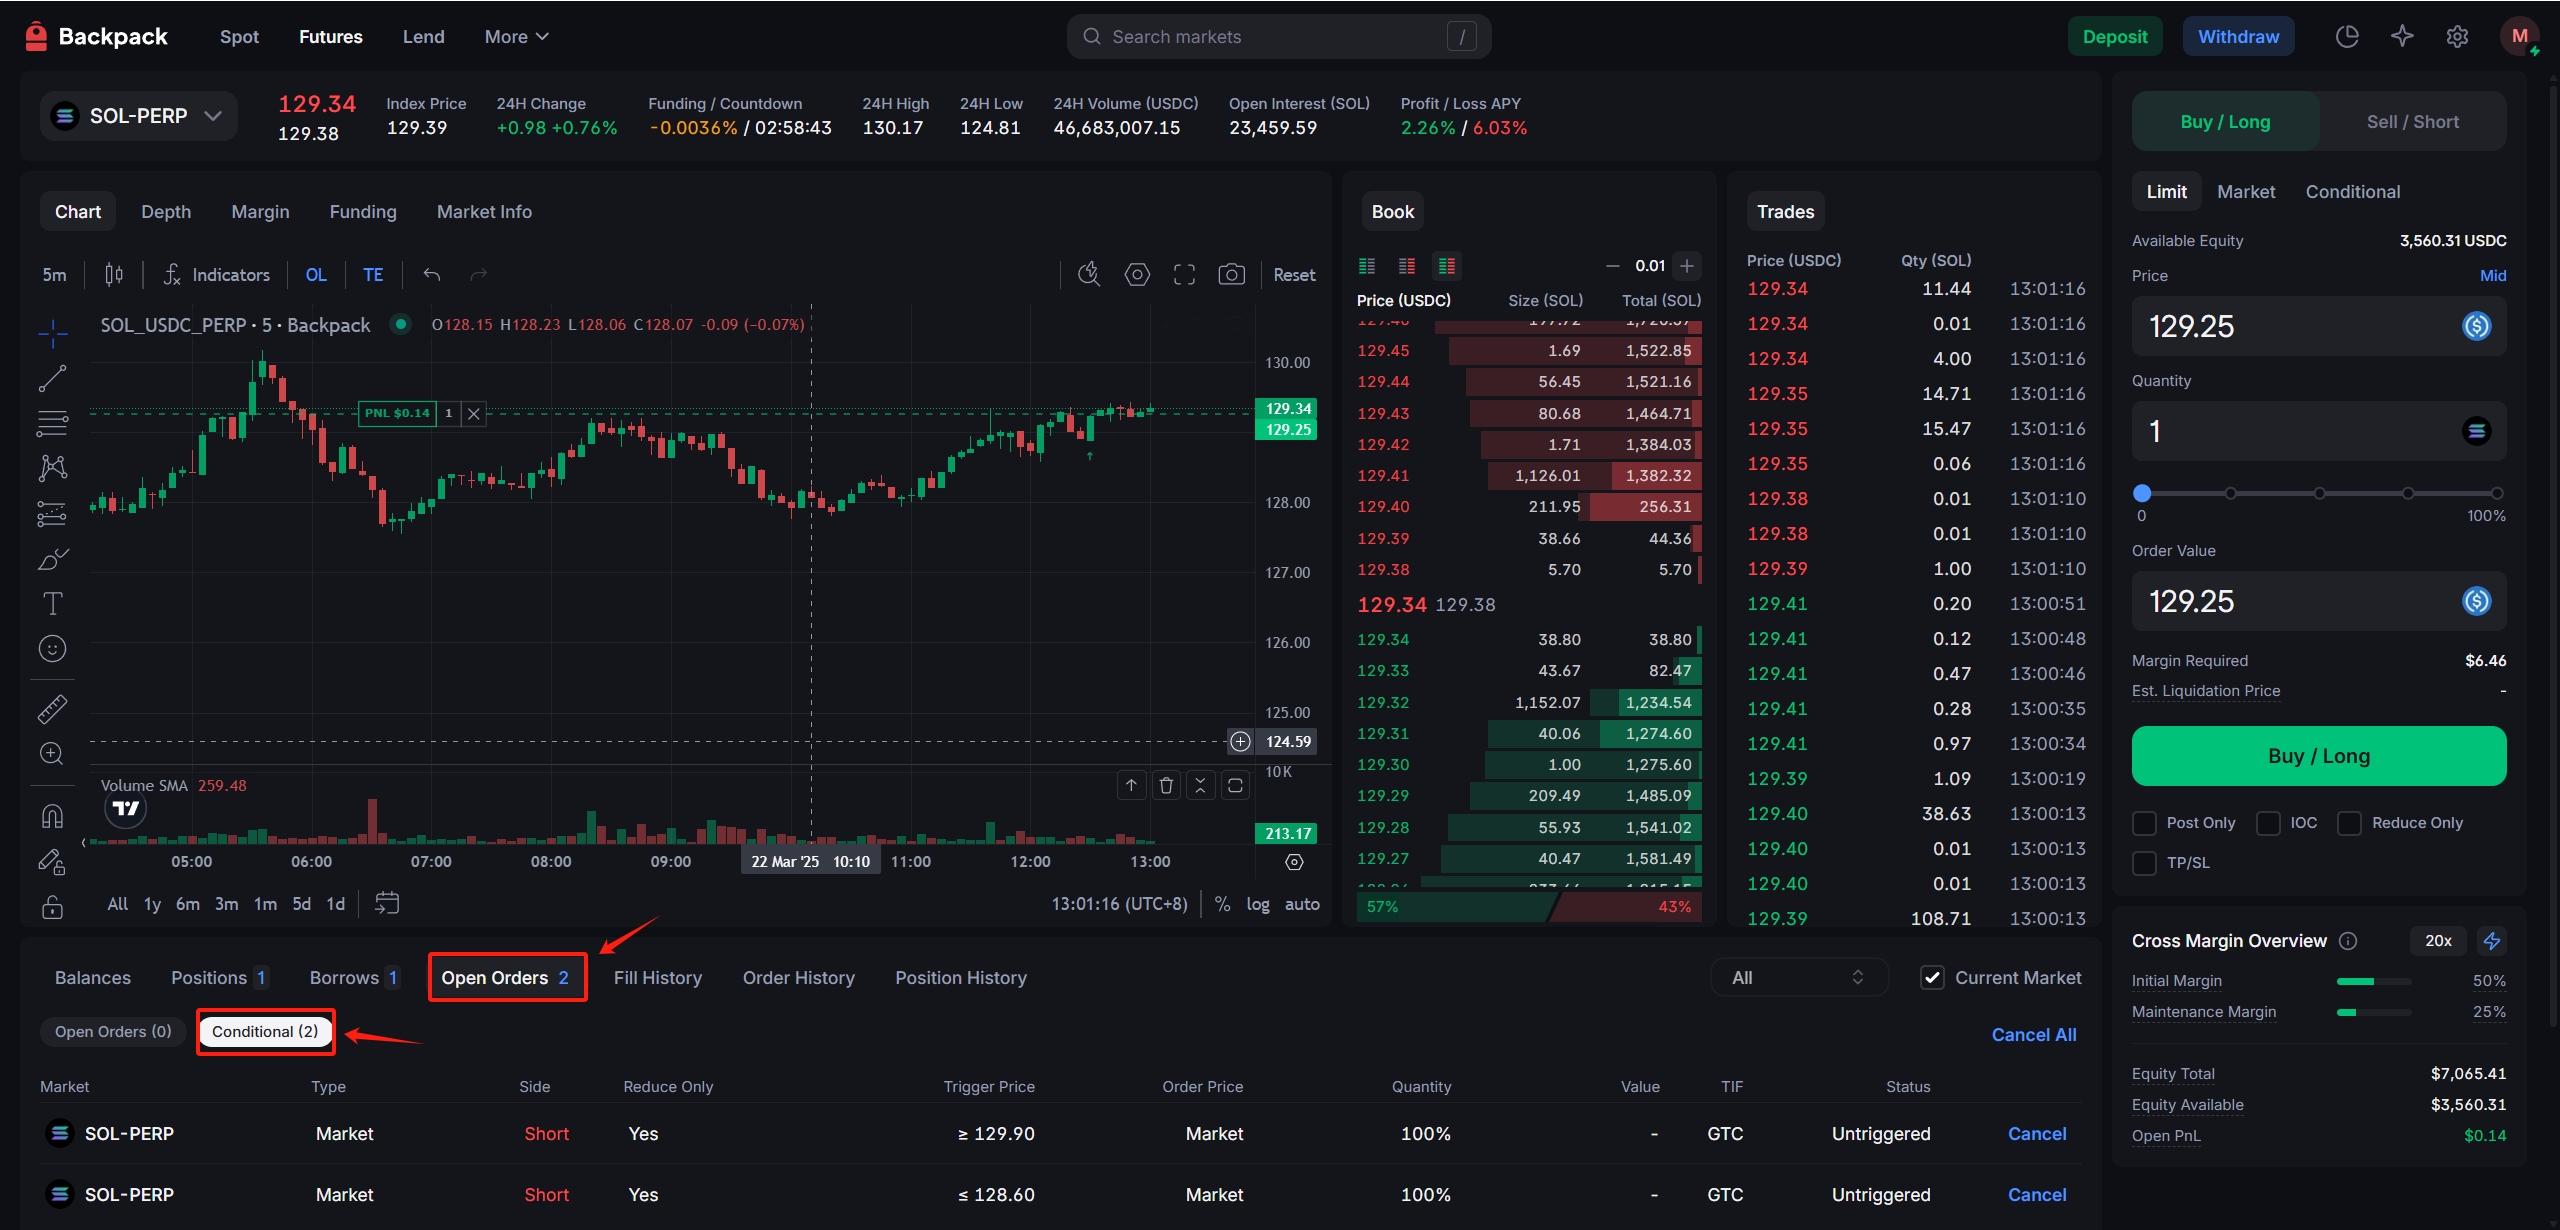2560x1230 pixels.
Task: Open the Positions tab
Action: (x=219, y=978)
